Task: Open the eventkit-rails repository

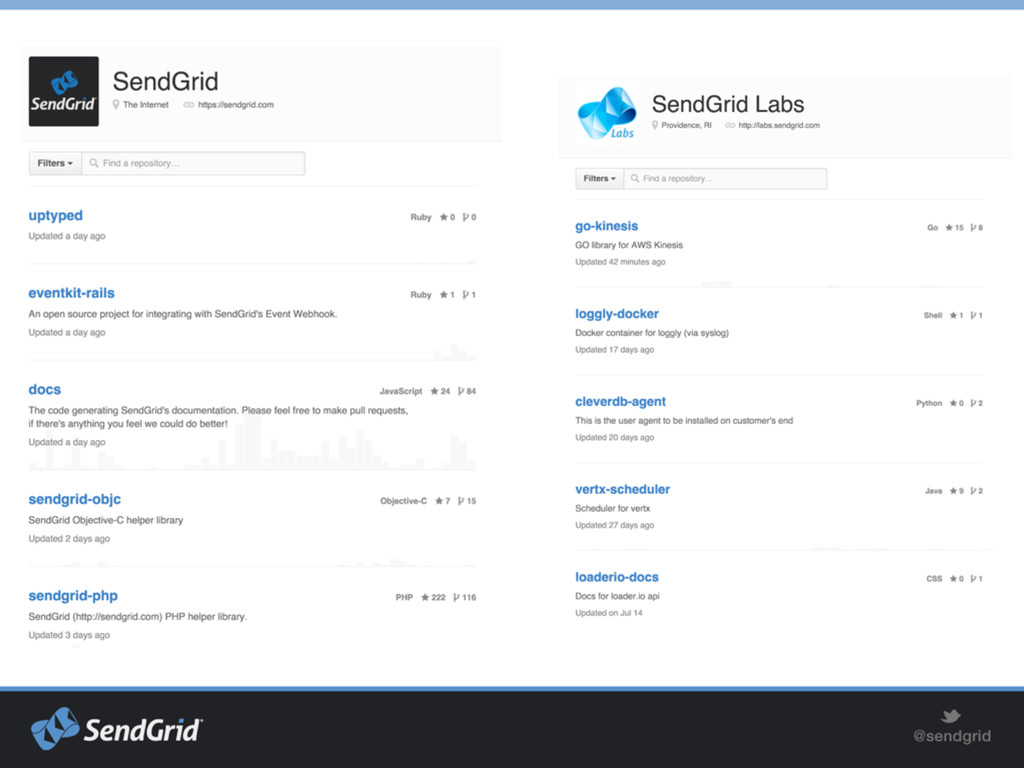Action: 71,293
